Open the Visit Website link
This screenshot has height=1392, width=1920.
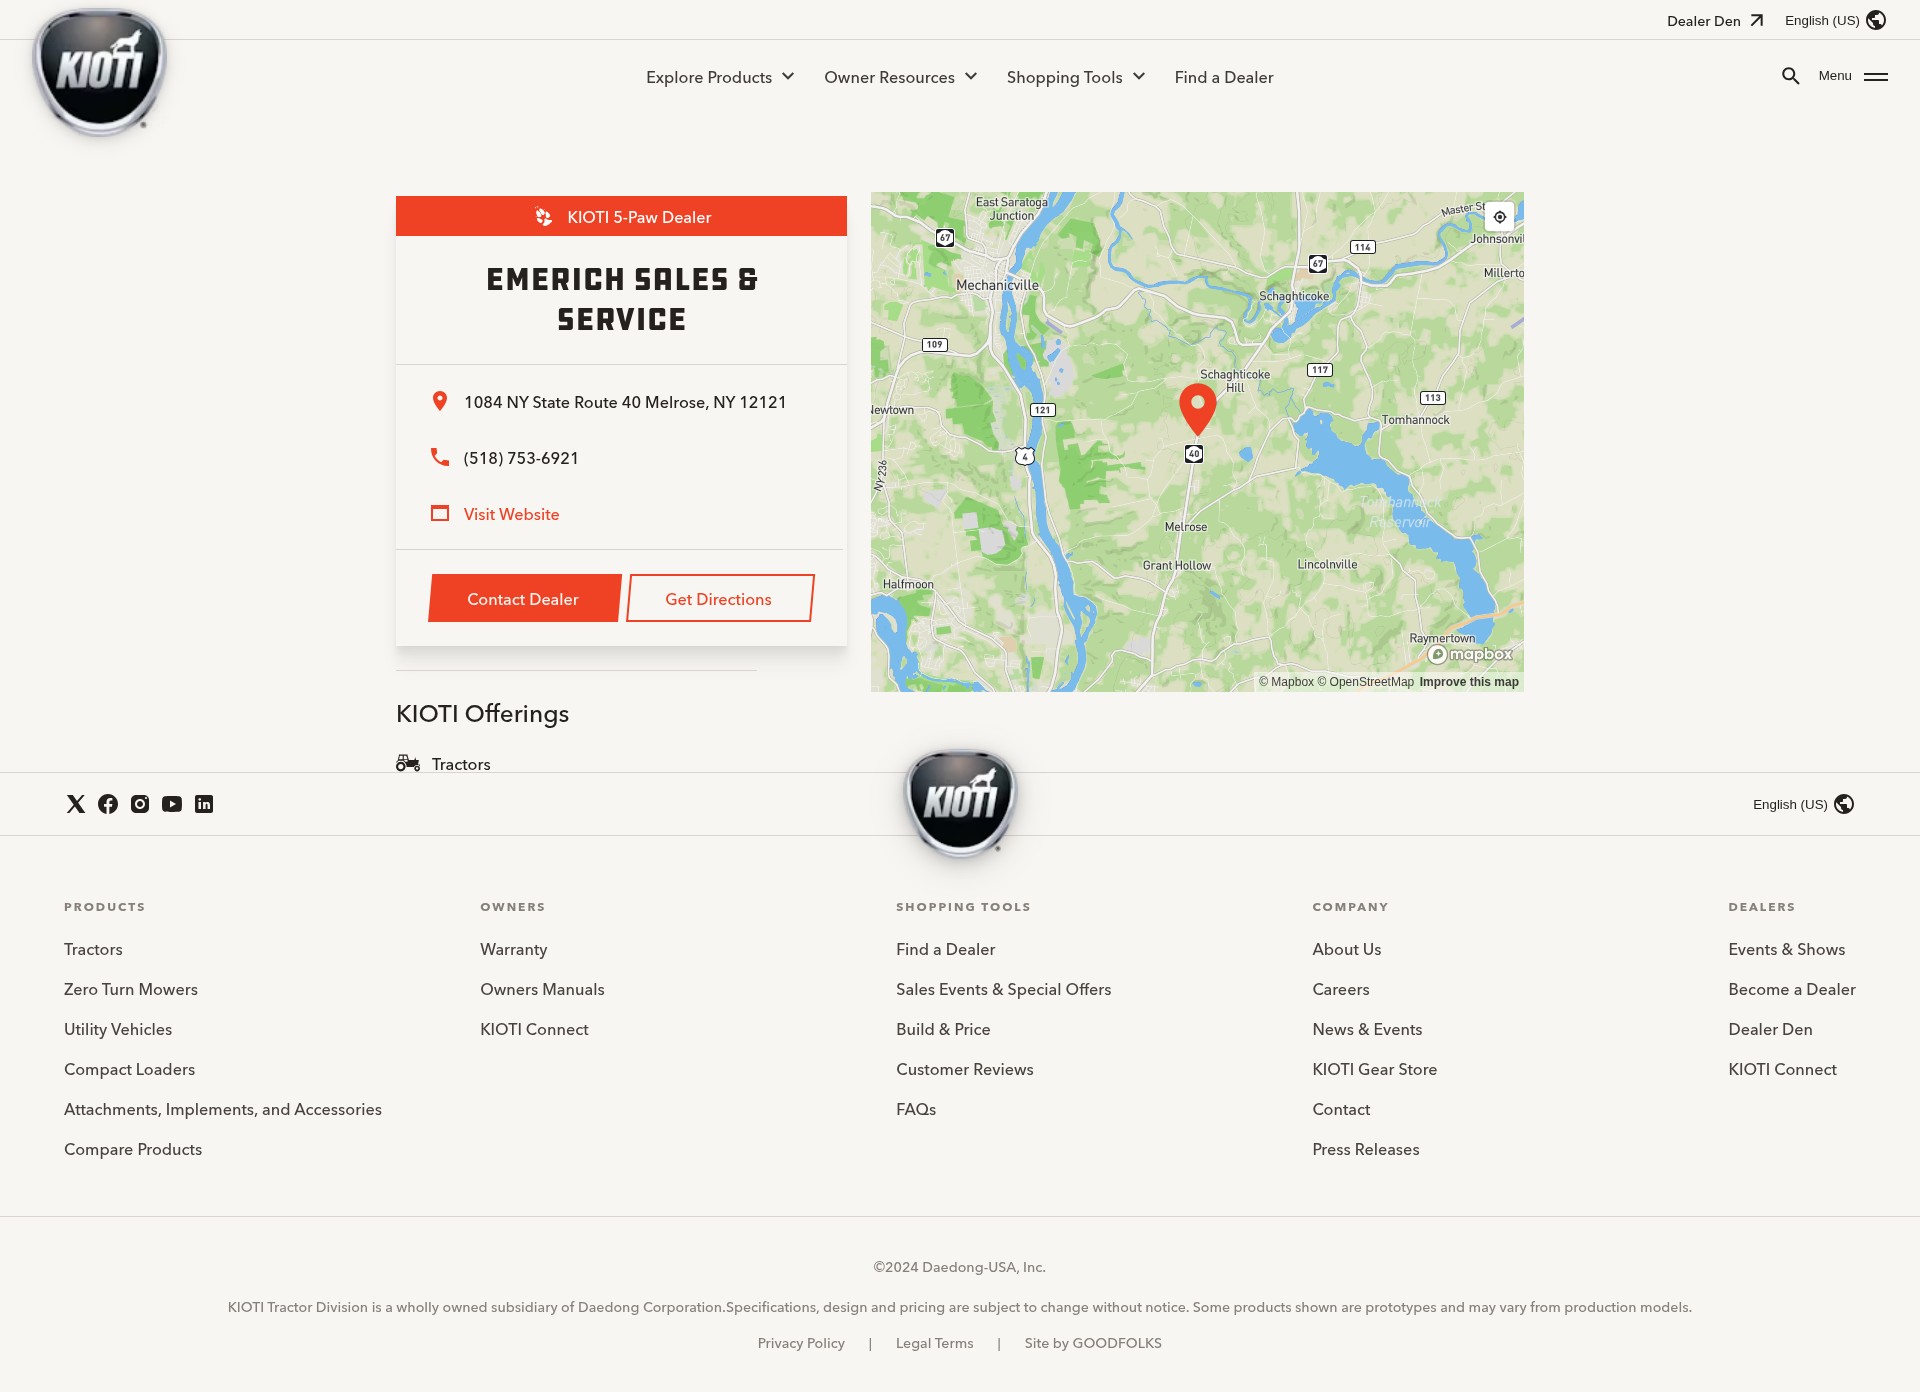(511, 514)
